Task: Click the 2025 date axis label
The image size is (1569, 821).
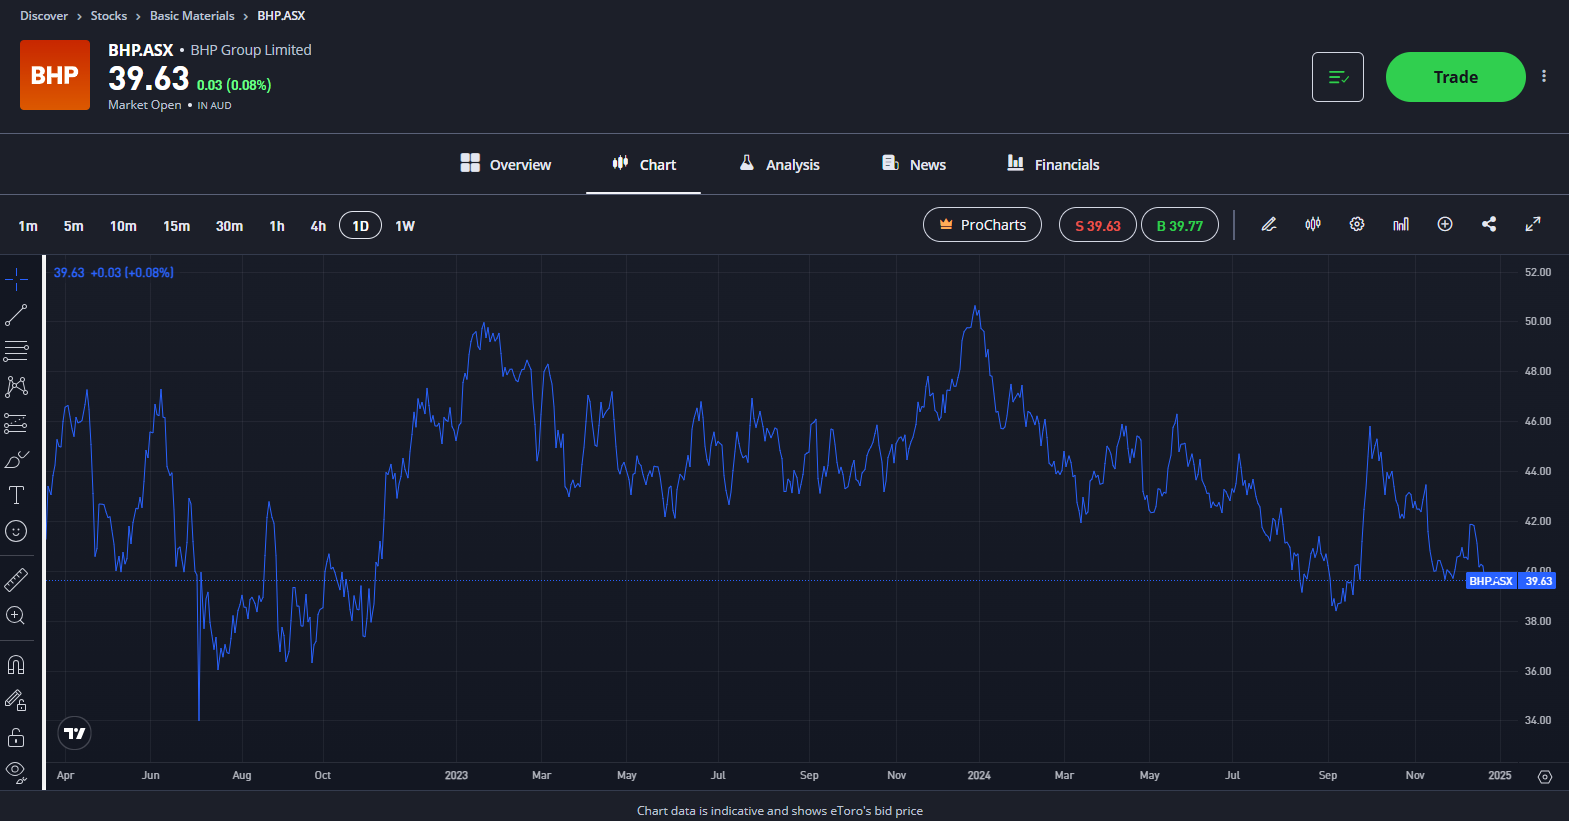Action: click(x=1500, y=775)
